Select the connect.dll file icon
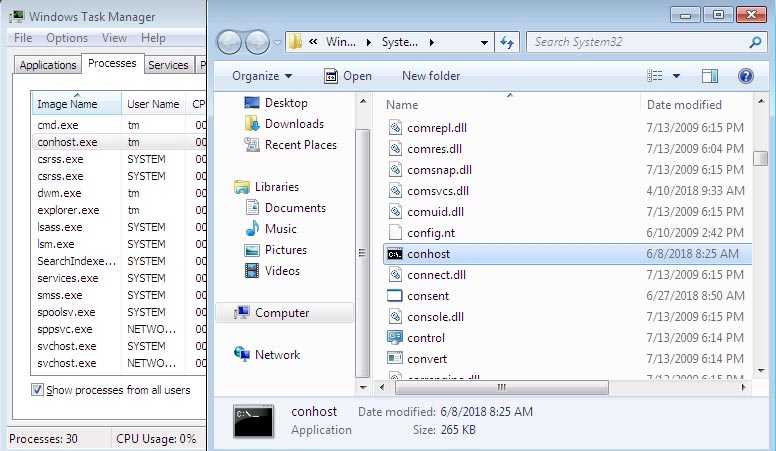The height and width of the screenshot is (451, 776). (x=395, y=275)
